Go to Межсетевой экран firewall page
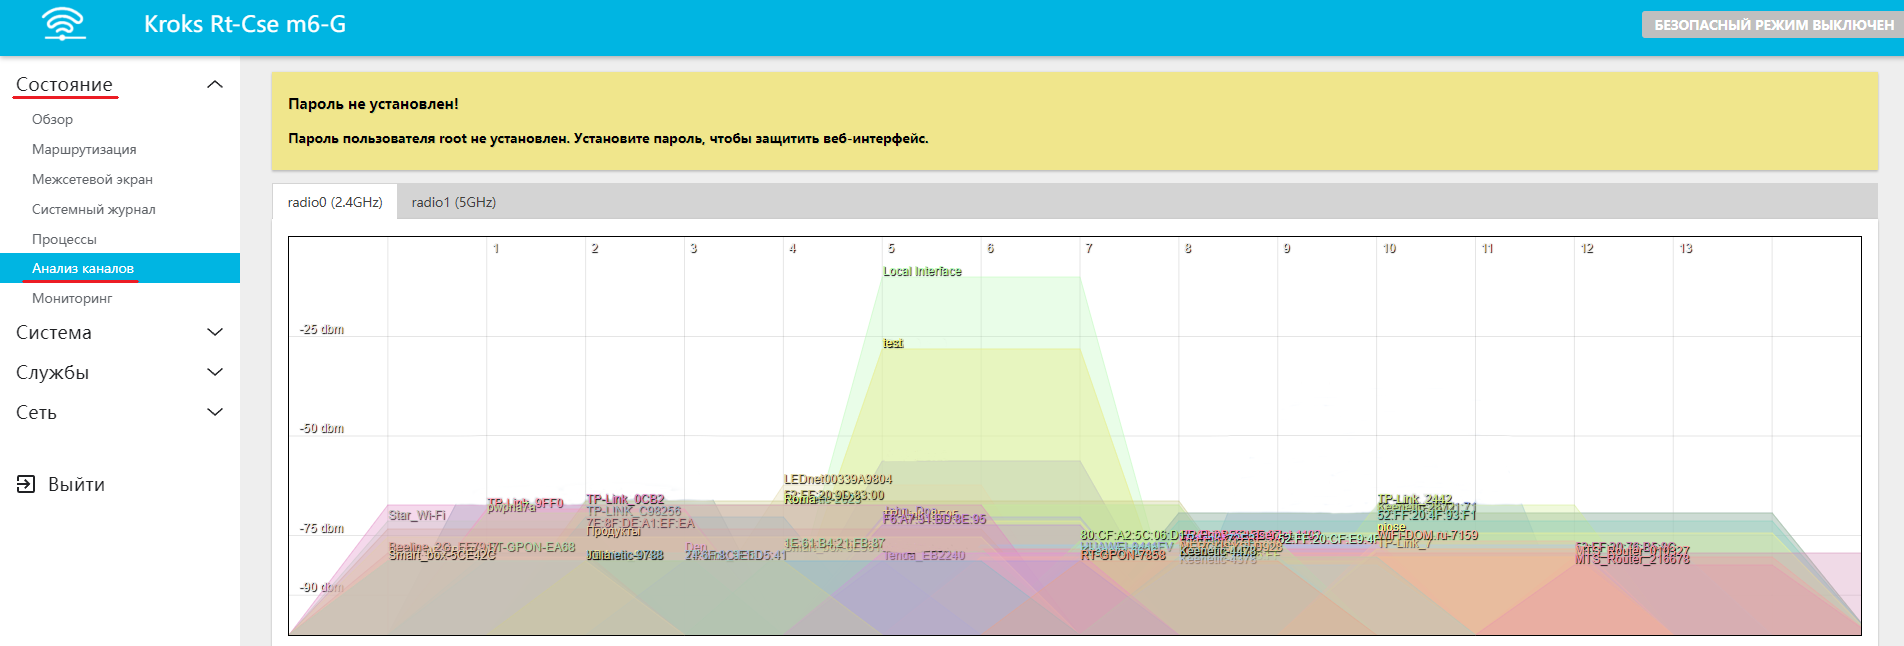 pos(92,179)
